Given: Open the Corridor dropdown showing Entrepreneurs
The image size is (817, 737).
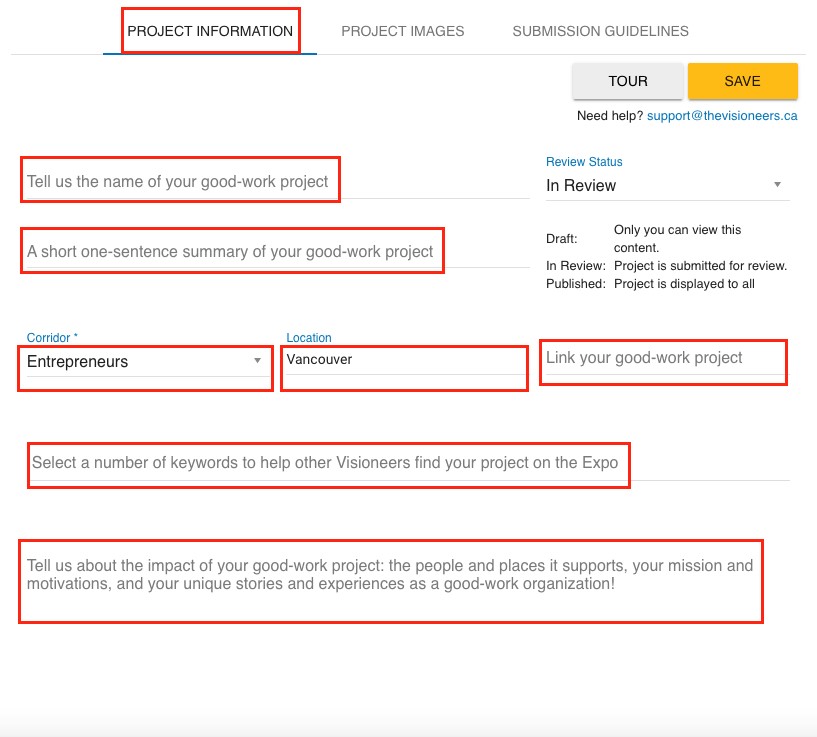Looking at the screenshot, I should pyautogui.click(x=140, y=362).
